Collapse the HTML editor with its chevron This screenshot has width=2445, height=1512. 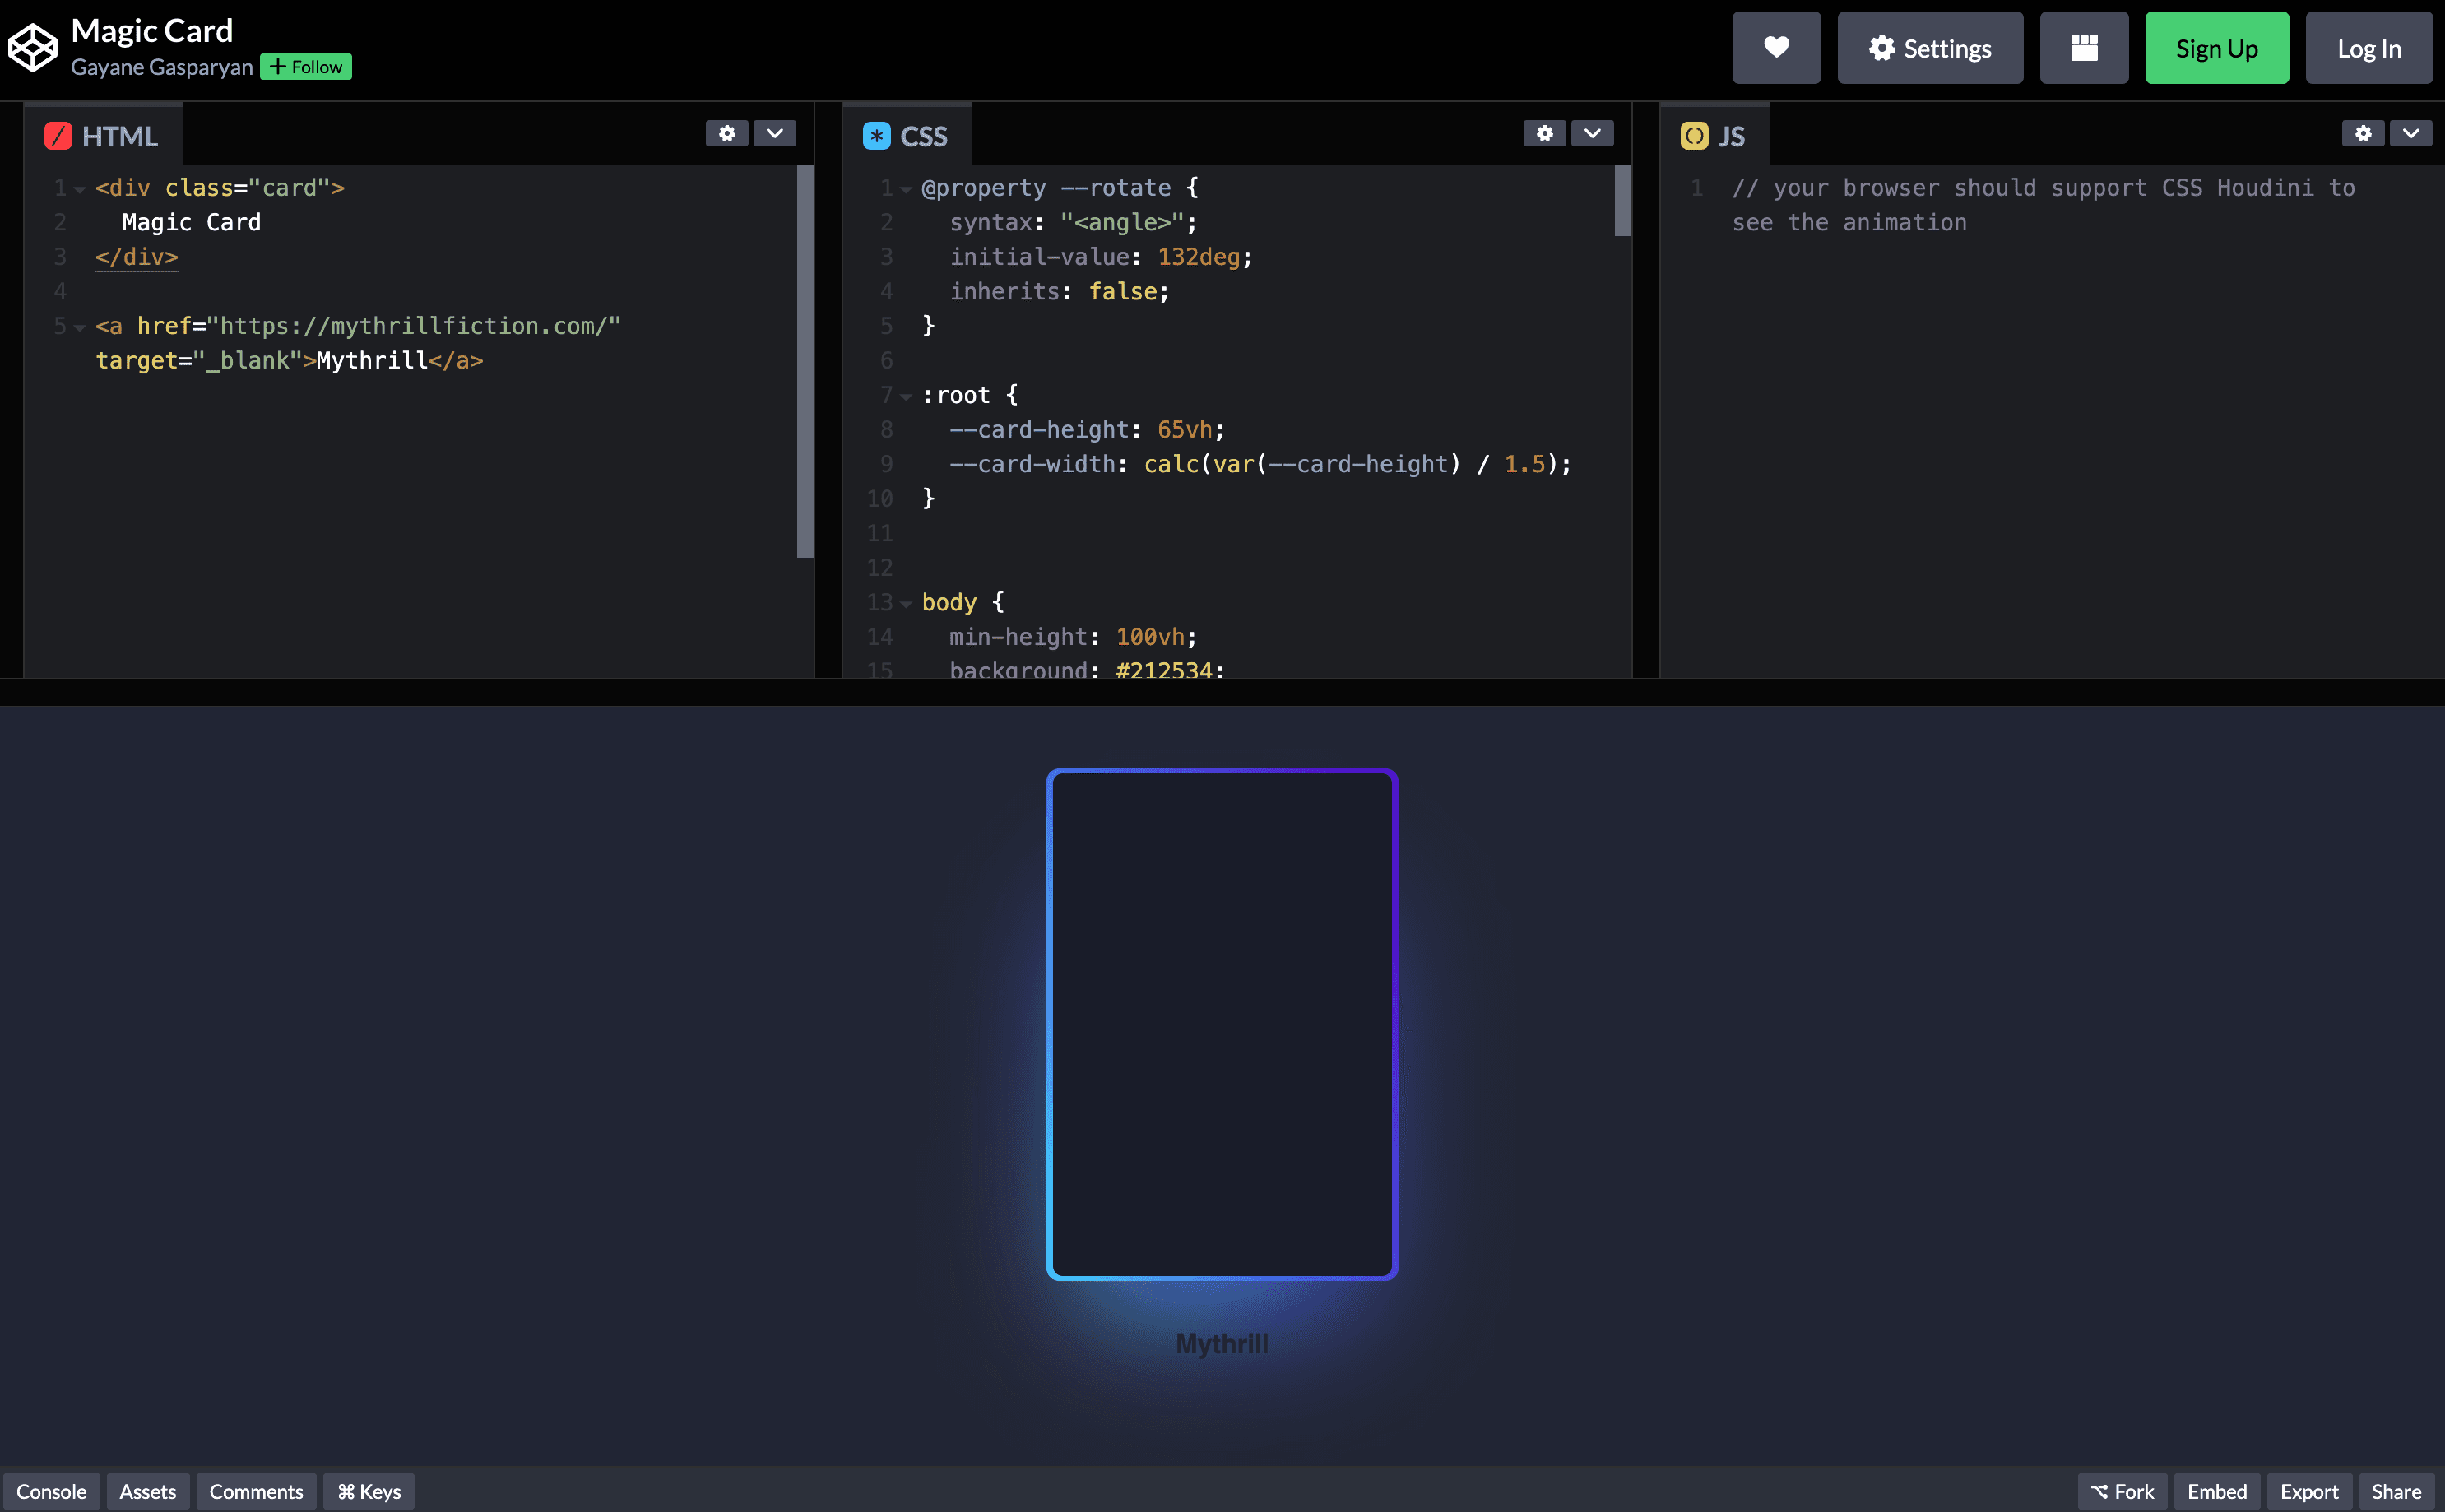774,133
